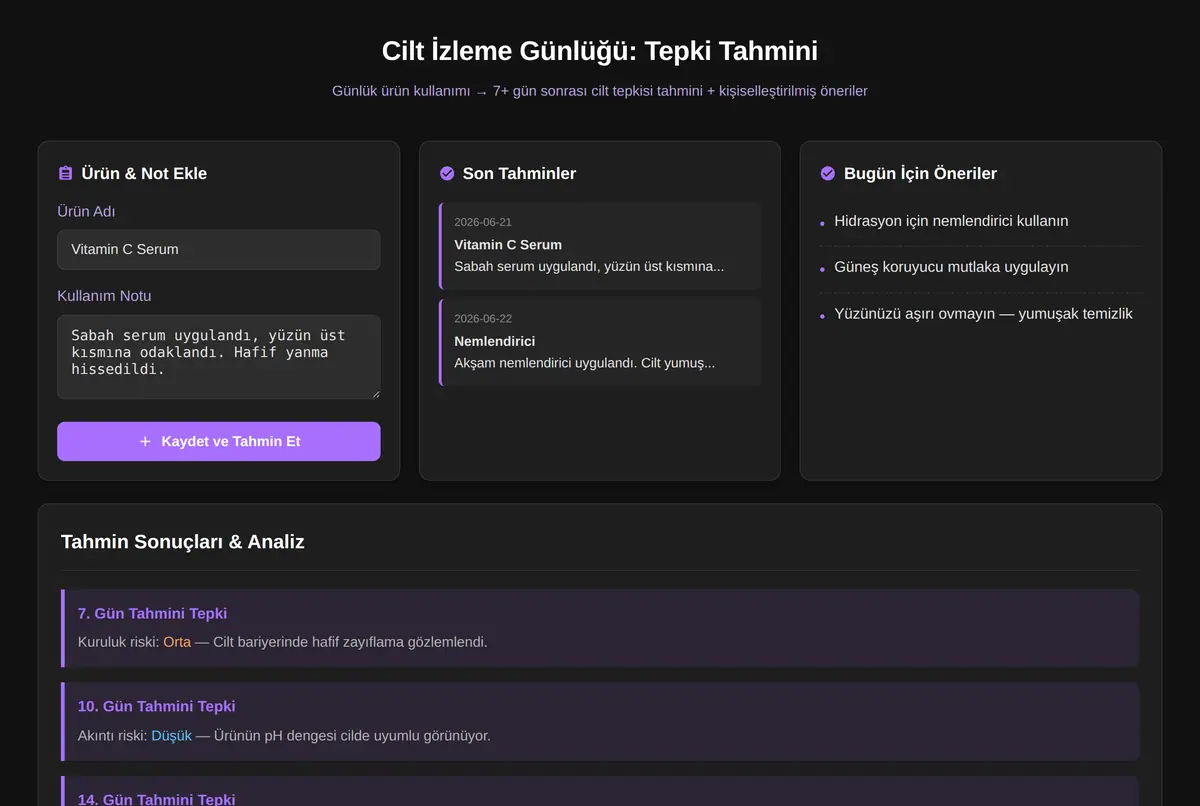Click the 14. Gün Tahmini Tepki heading
The width and height of the screenshot is (1200, 806).
[157, 799]
